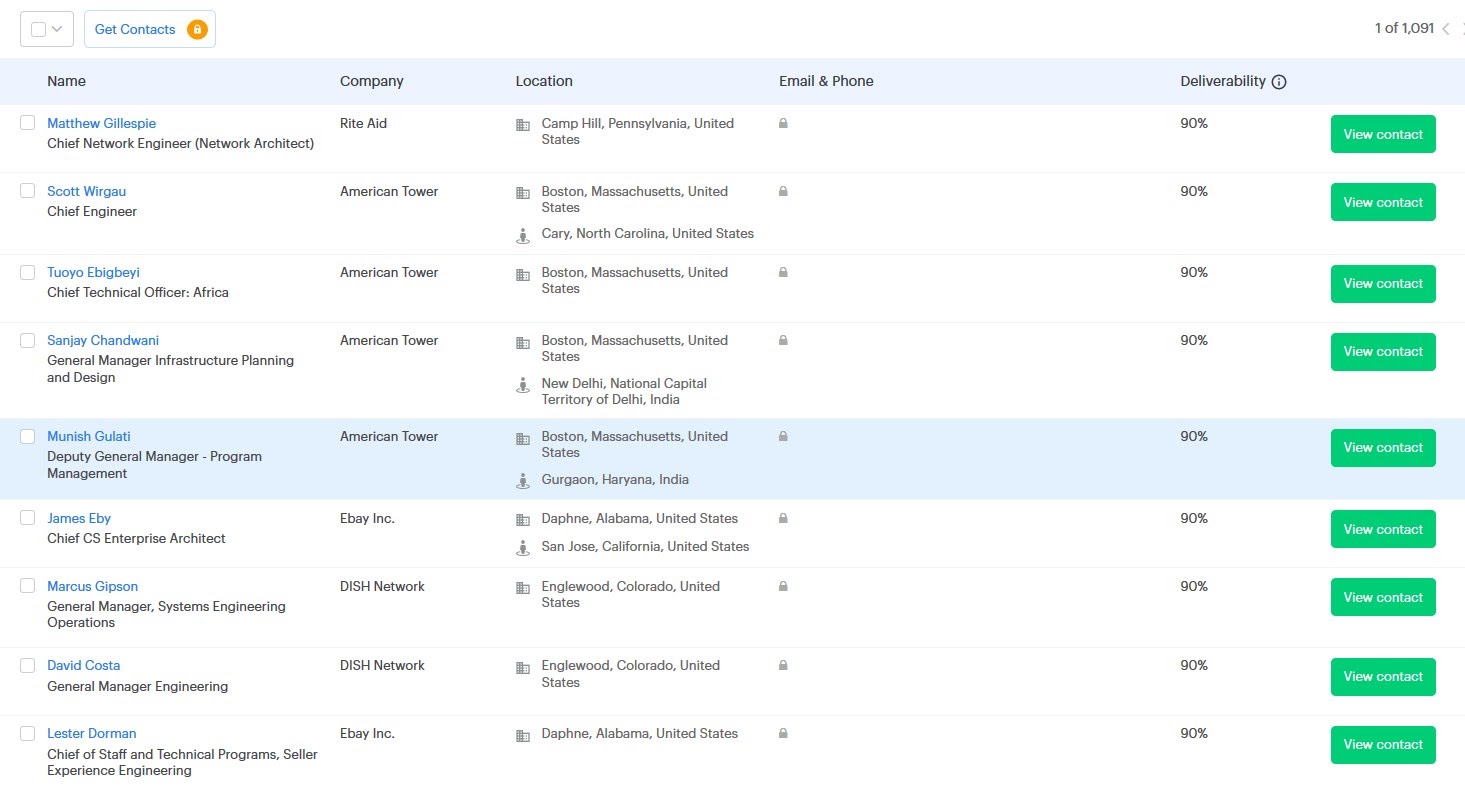This screenshot has width=1465, height=789.
Task: Click lock icon in Marcus Gipson's email column
Action: [x=783, y=586]
